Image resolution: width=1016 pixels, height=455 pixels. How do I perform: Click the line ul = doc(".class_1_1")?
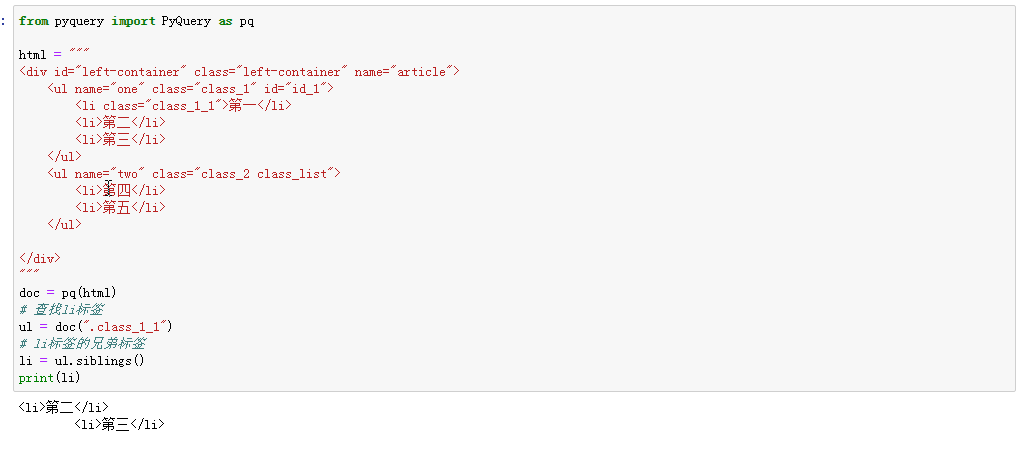click(96, 327)
